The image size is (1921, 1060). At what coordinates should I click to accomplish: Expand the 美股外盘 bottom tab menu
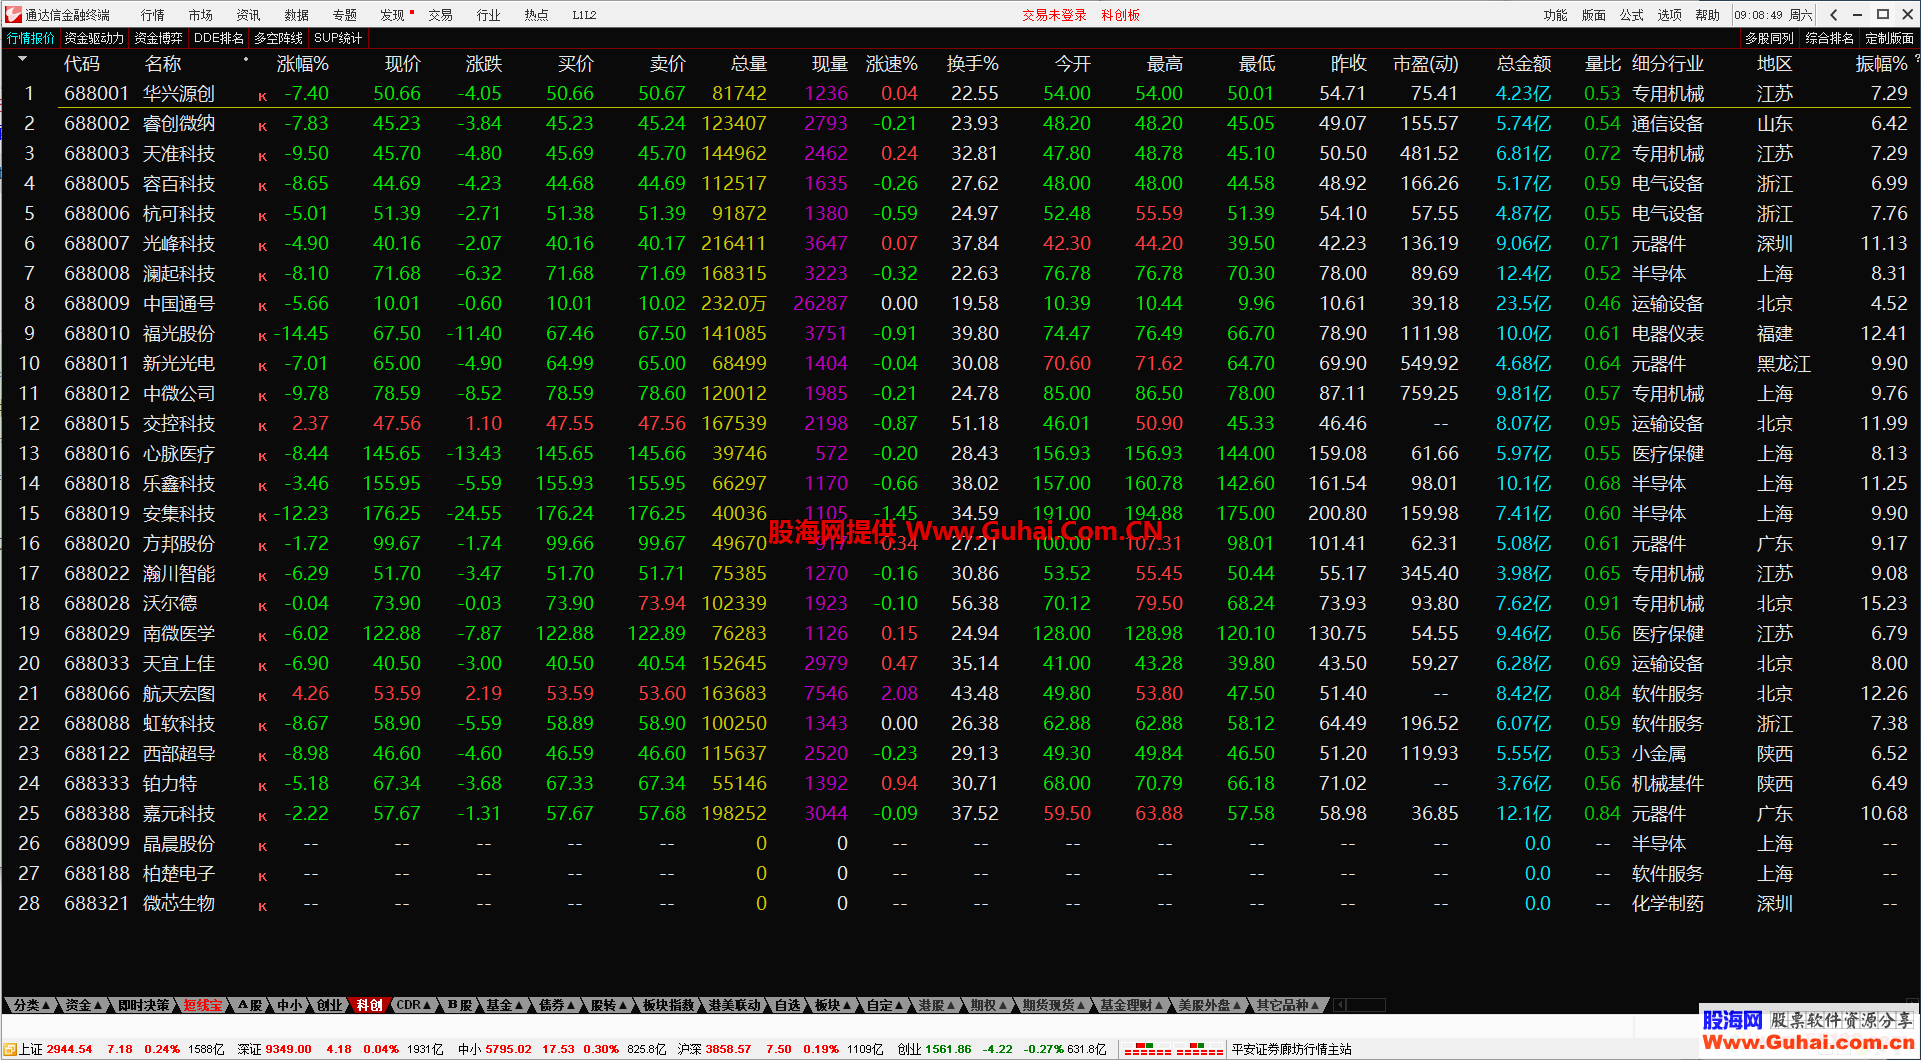click(x=1208, y=1005)
